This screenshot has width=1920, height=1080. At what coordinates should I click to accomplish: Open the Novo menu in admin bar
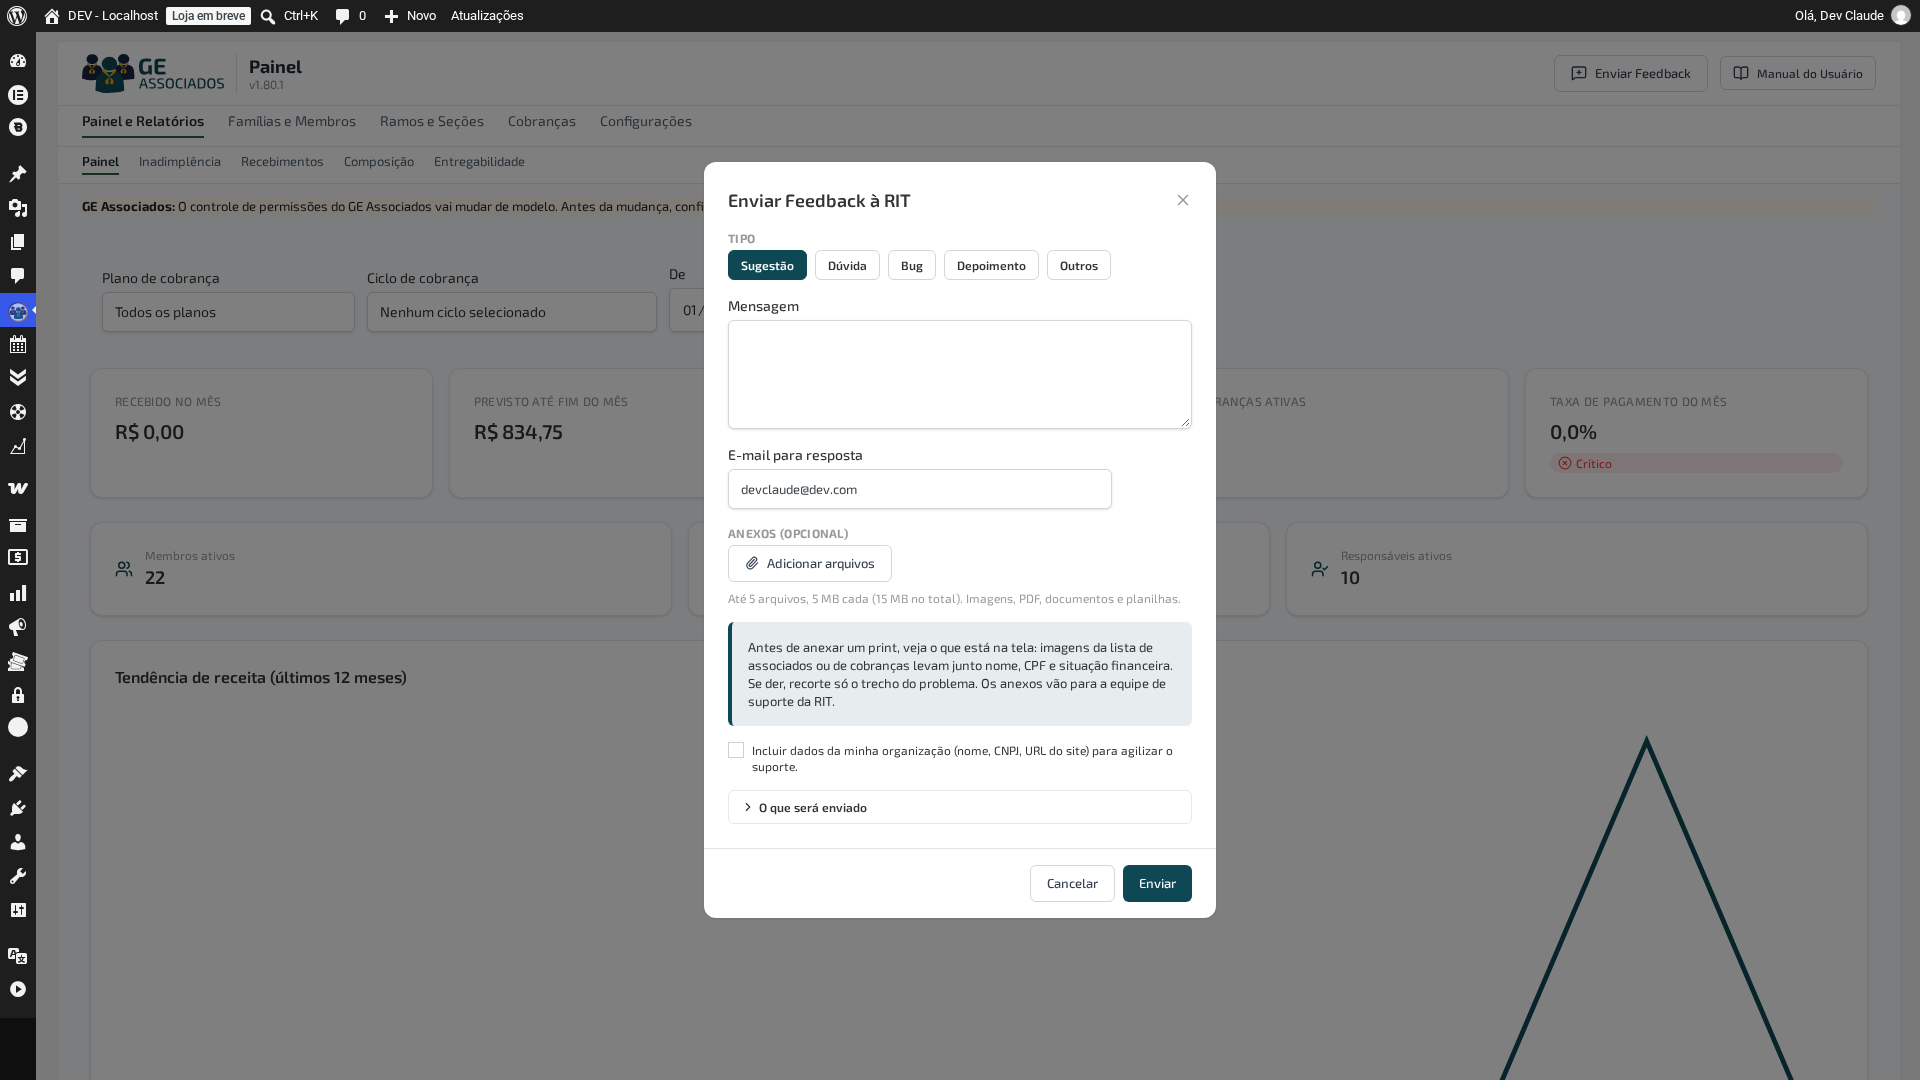pyautogui.click(x=410, y=16)
